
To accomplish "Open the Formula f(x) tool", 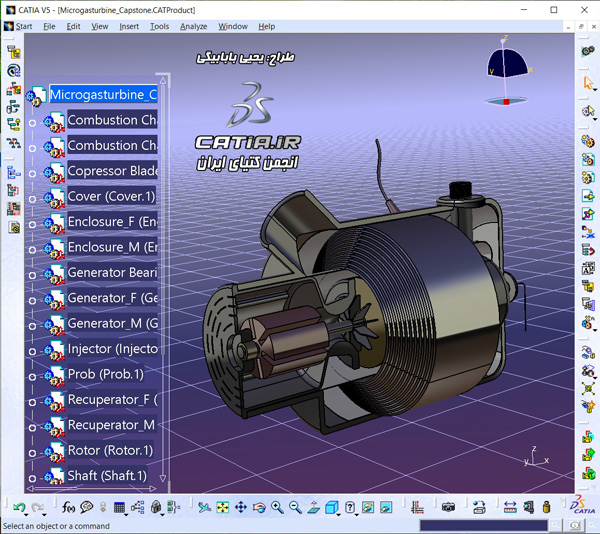I will 68,507.
